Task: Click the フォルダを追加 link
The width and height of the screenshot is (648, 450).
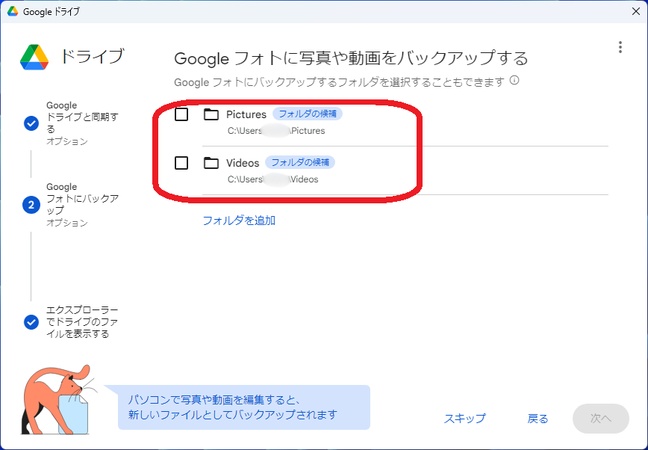Action: (239, 220)
